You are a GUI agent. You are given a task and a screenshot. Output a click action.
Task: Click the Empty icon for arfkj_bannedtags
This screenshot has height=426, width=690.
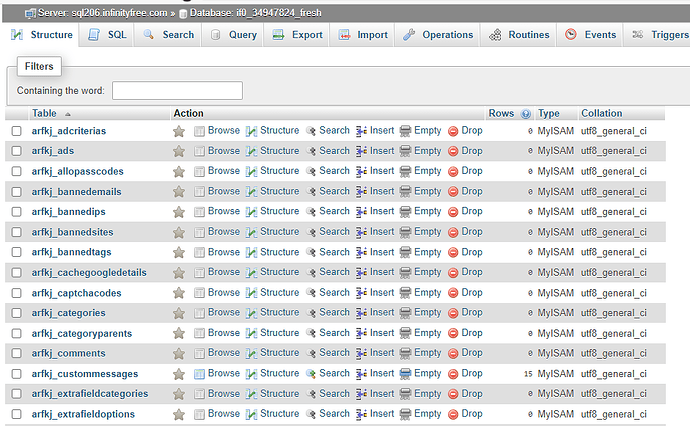pos(405,252)
